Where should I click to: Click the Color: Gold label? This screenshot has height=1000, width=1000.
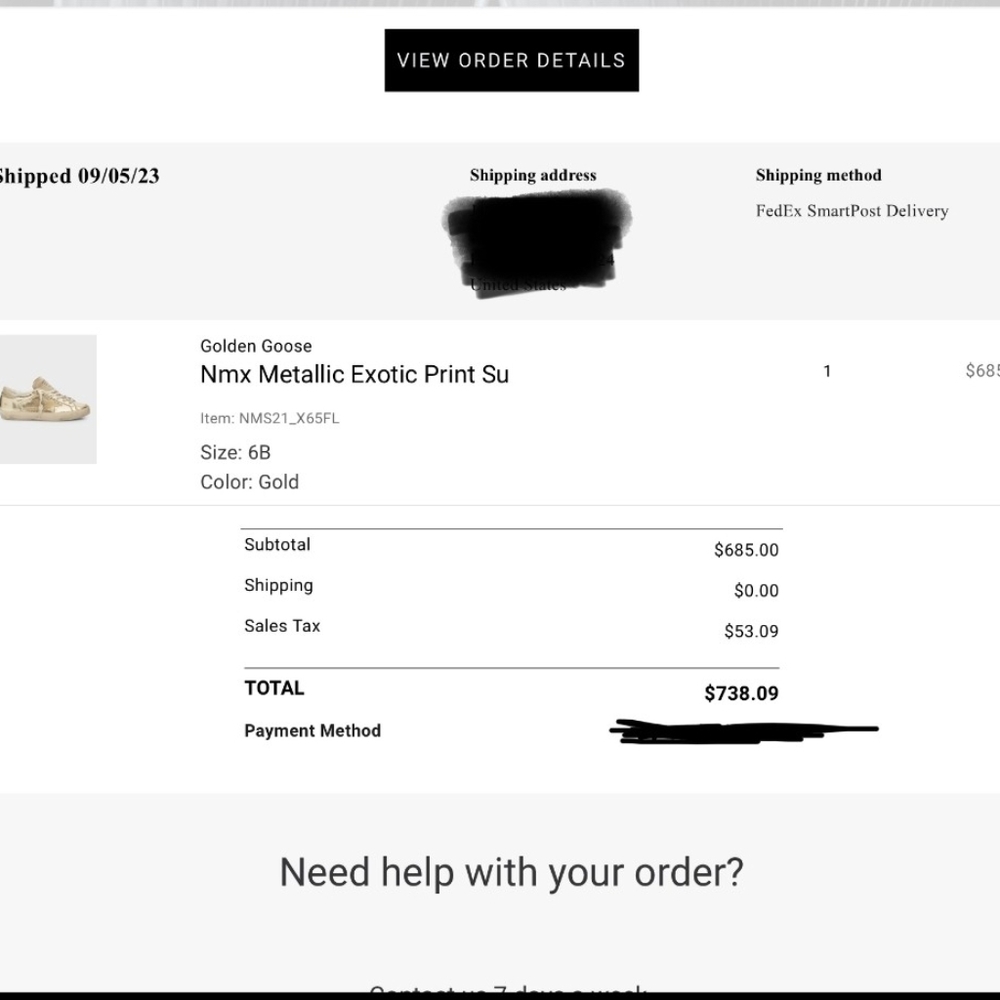249,482
